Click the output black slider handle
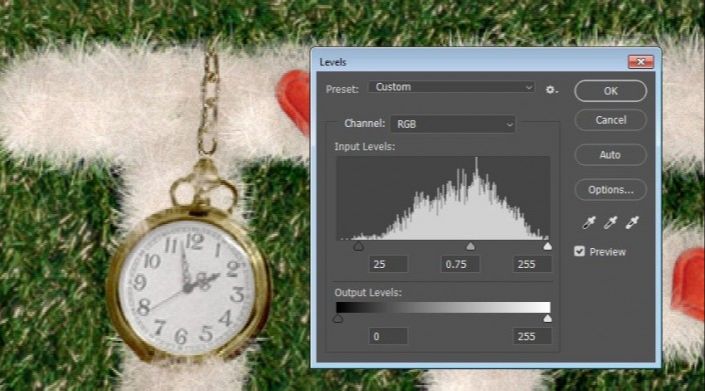 coord(338,319)
